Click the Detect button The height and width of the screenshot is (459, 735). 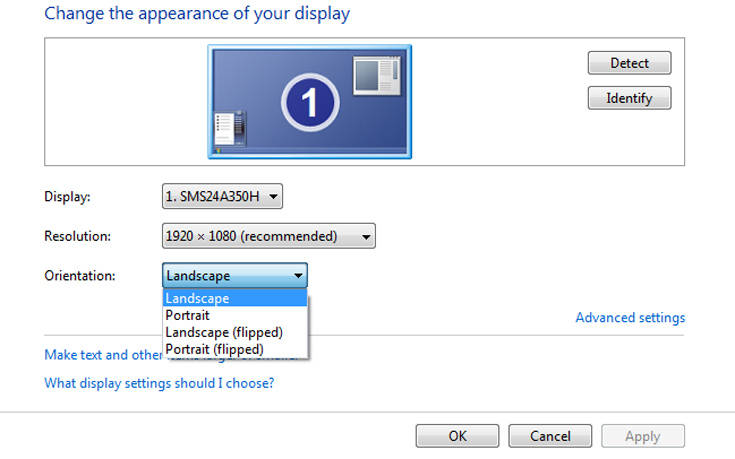tap(629, 63)
